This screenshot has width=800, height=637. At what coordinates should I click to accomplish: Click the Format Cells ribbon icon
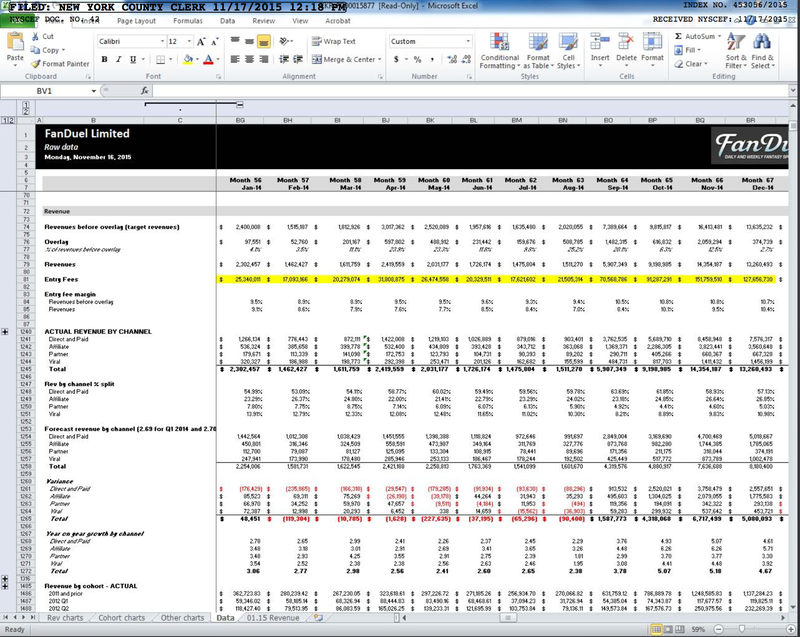pyautogui.click(x=652, y=42)
